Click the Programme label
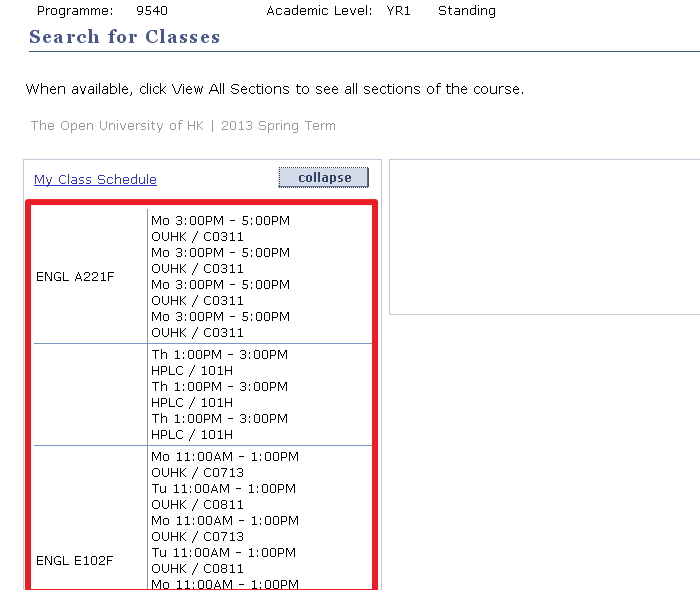 pos(75,10)
